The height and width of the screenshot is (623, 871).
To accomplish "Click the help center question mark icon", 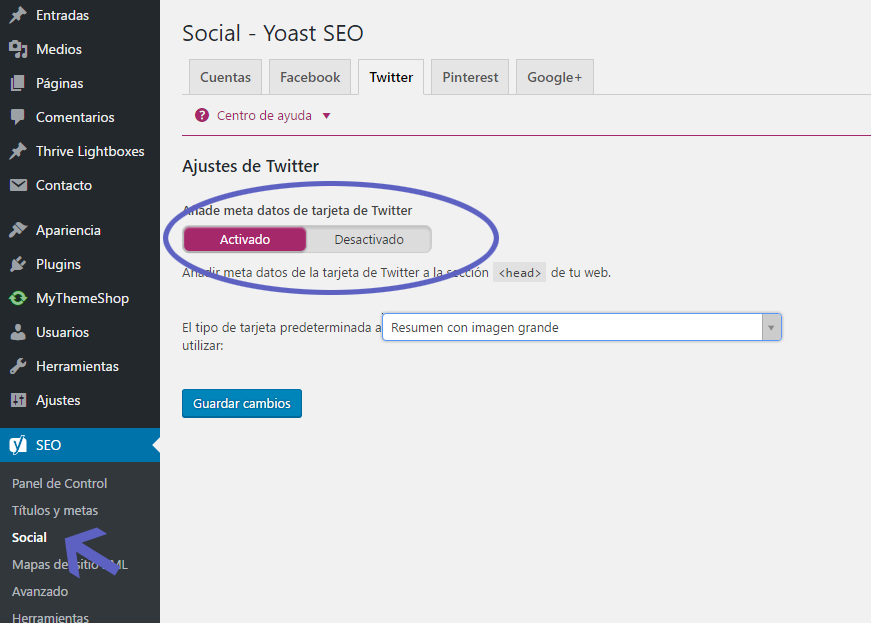I will tap(202, 115).
